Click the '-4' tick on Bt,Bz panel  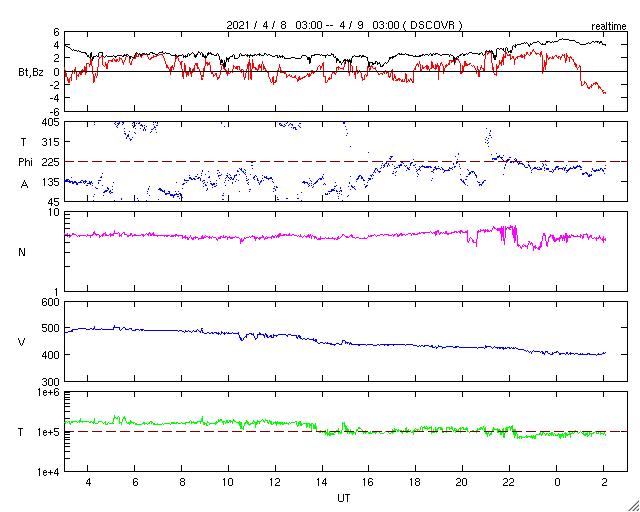(x=55, y=98)
